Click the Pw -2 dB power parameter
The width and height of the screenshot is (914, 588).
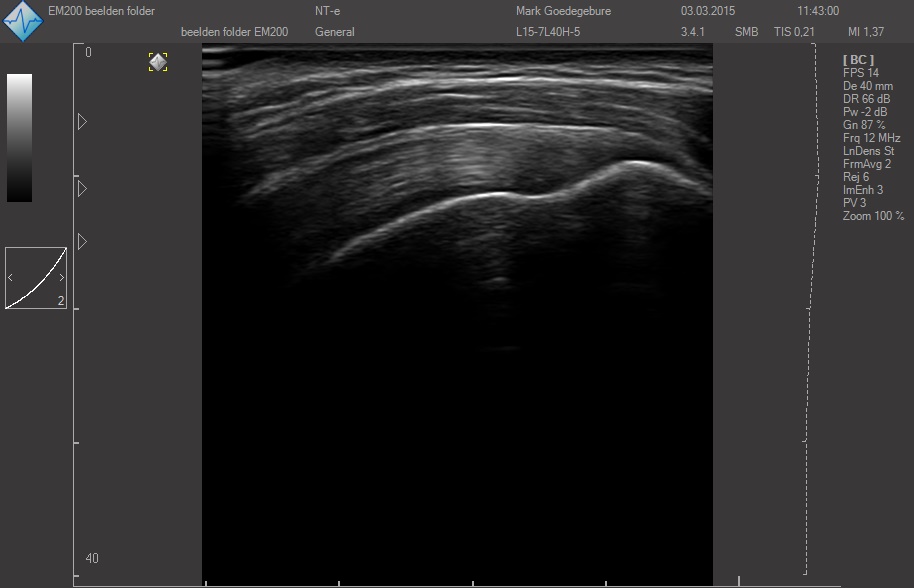pyautogui.click(x=865, y=112)
